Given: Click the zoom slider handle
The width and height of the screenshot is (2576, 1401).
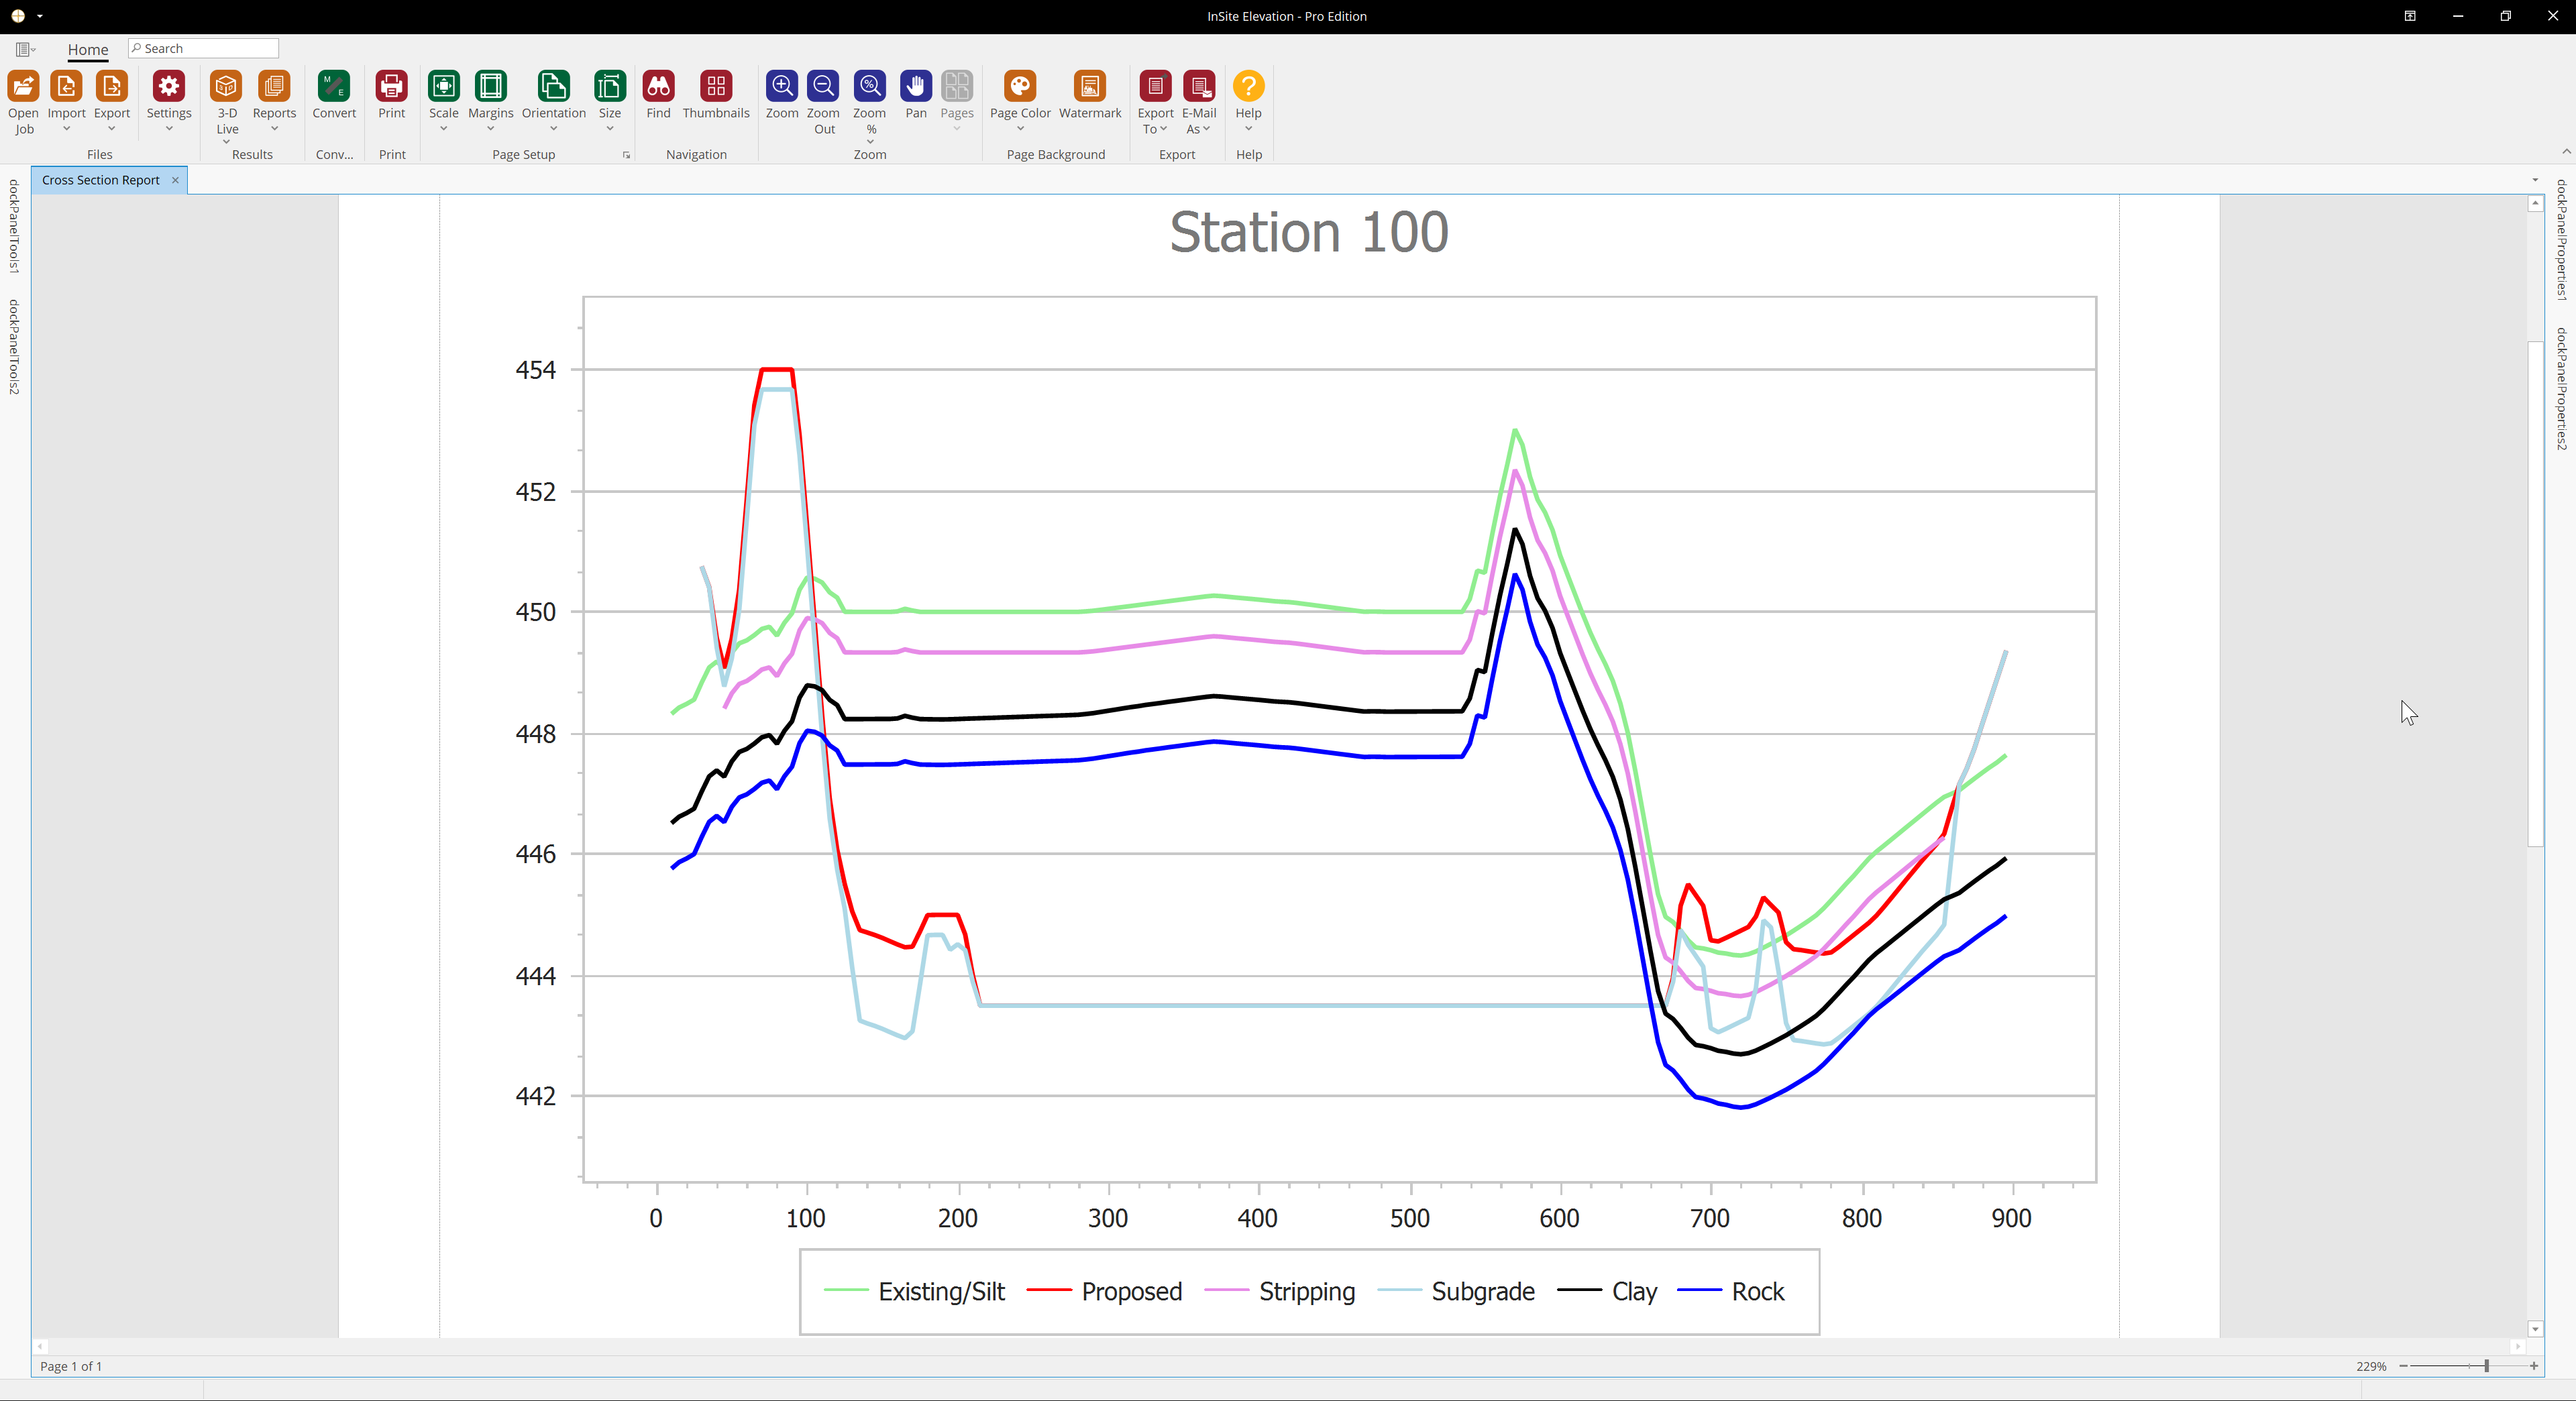Looking at the screenshot, I should point(2486,1366).
